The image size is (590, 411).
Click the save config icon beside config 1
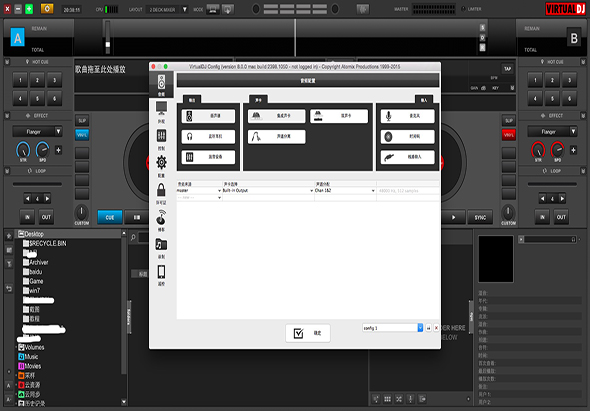428,328
